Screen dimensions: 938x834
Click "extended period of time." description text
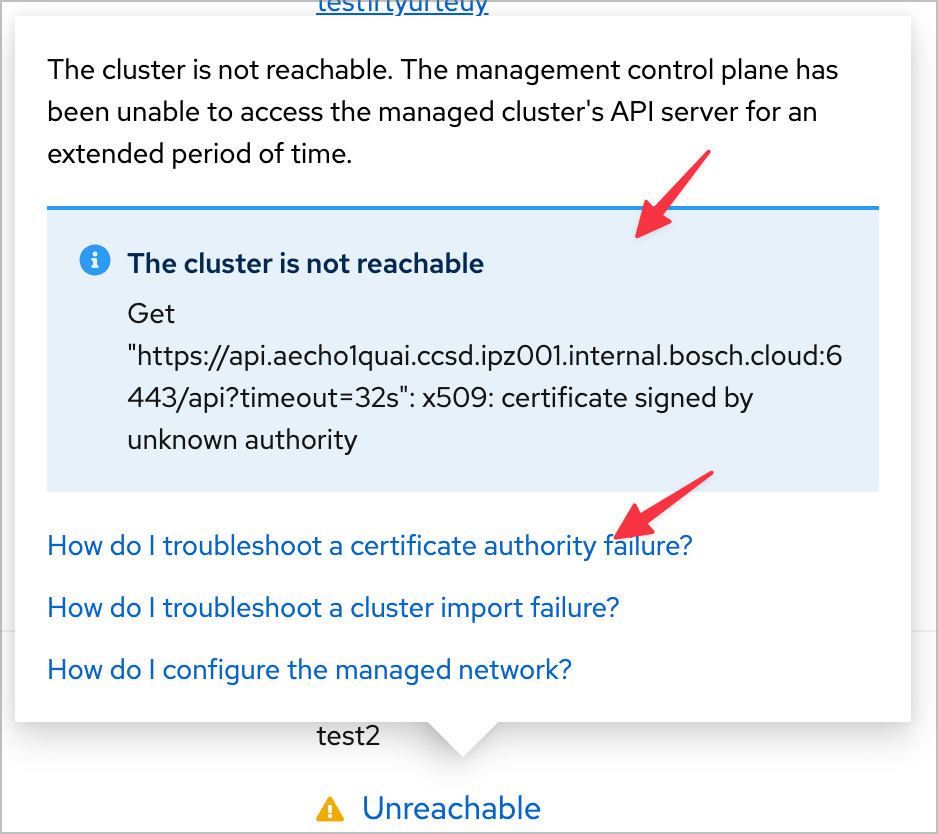(x=199, y=155)
